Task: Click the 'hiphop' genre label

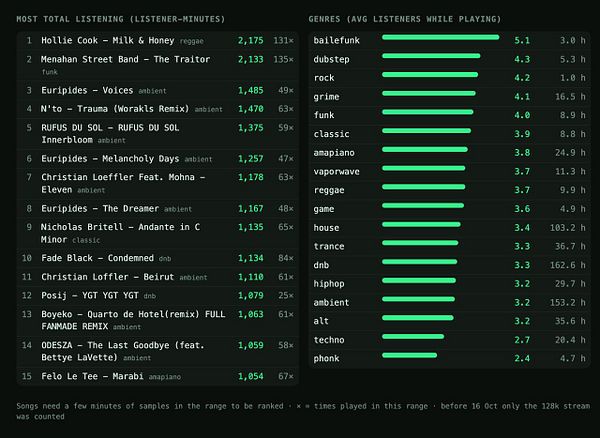Action: click(329, 284)
